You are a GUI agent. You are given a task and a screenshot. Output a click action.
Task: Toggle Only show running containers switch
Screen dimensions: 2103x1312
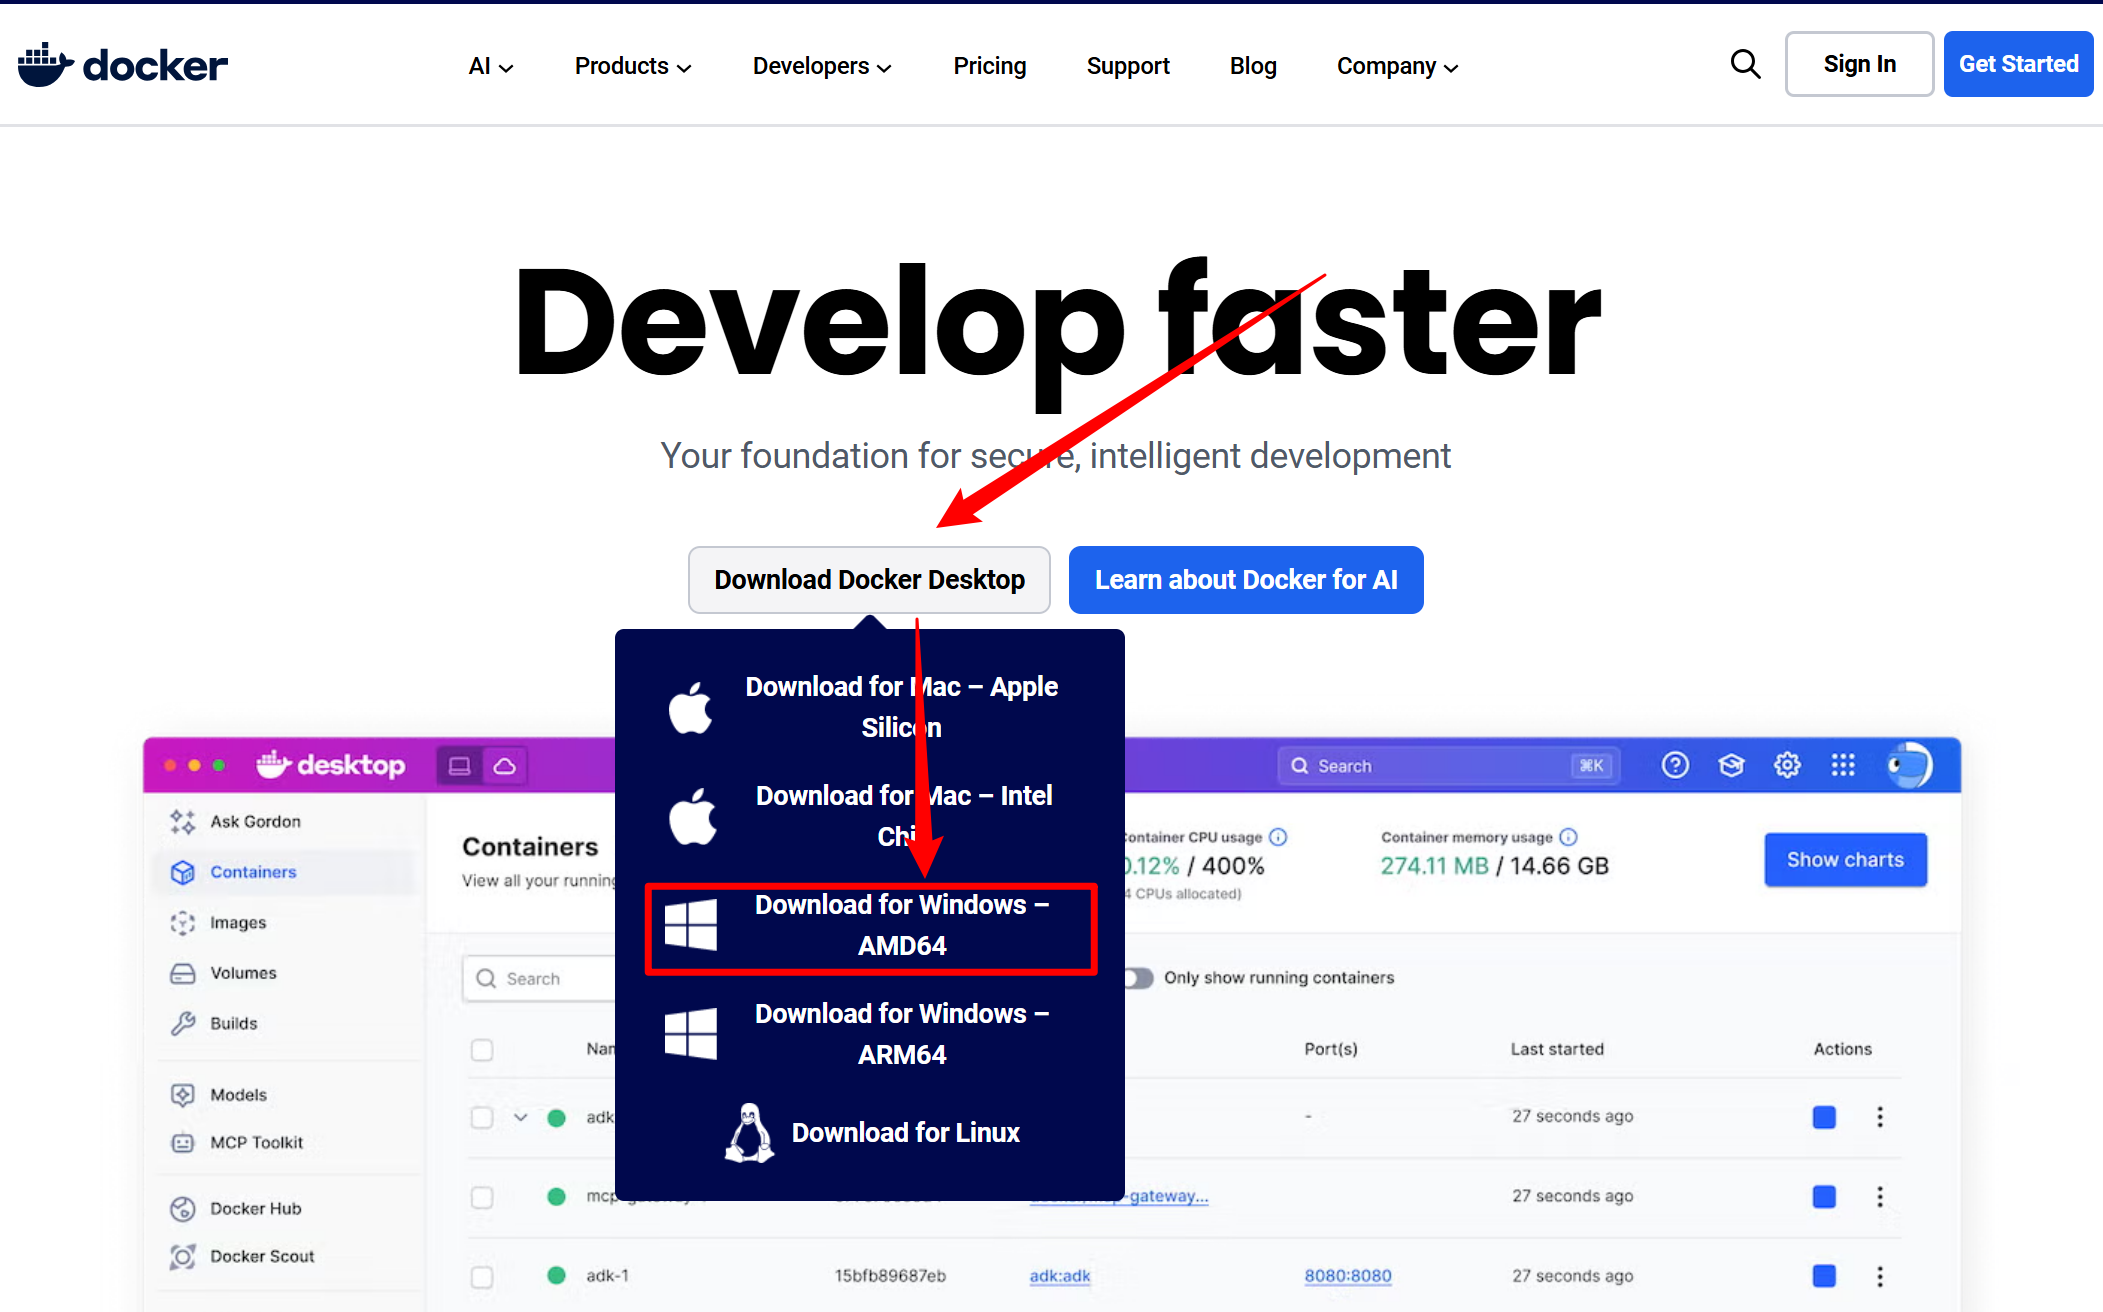1138,978
